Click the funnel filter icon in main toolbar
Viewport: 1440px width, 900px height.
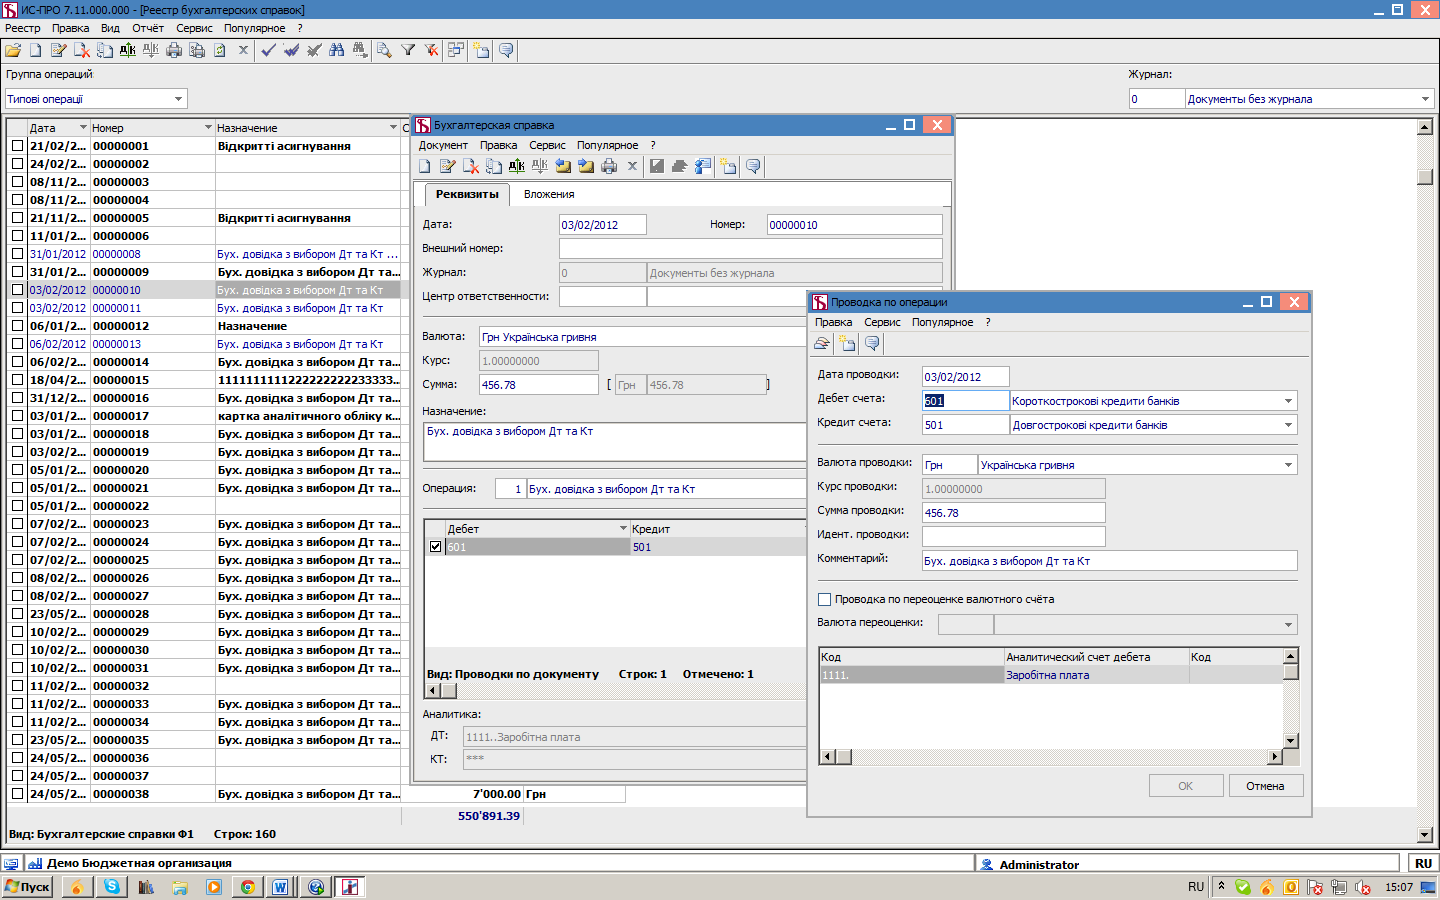408,50
